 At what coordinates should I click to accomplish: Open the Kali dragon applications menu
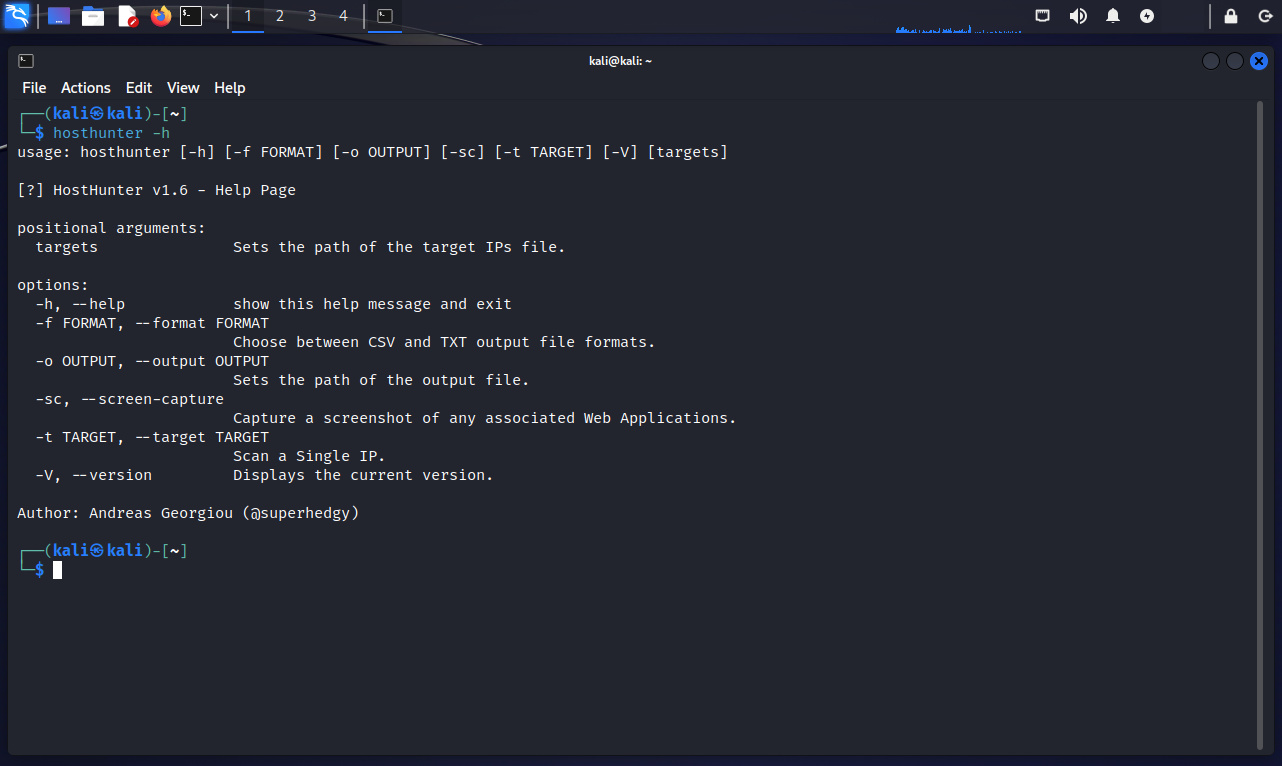tap(17, 16)
